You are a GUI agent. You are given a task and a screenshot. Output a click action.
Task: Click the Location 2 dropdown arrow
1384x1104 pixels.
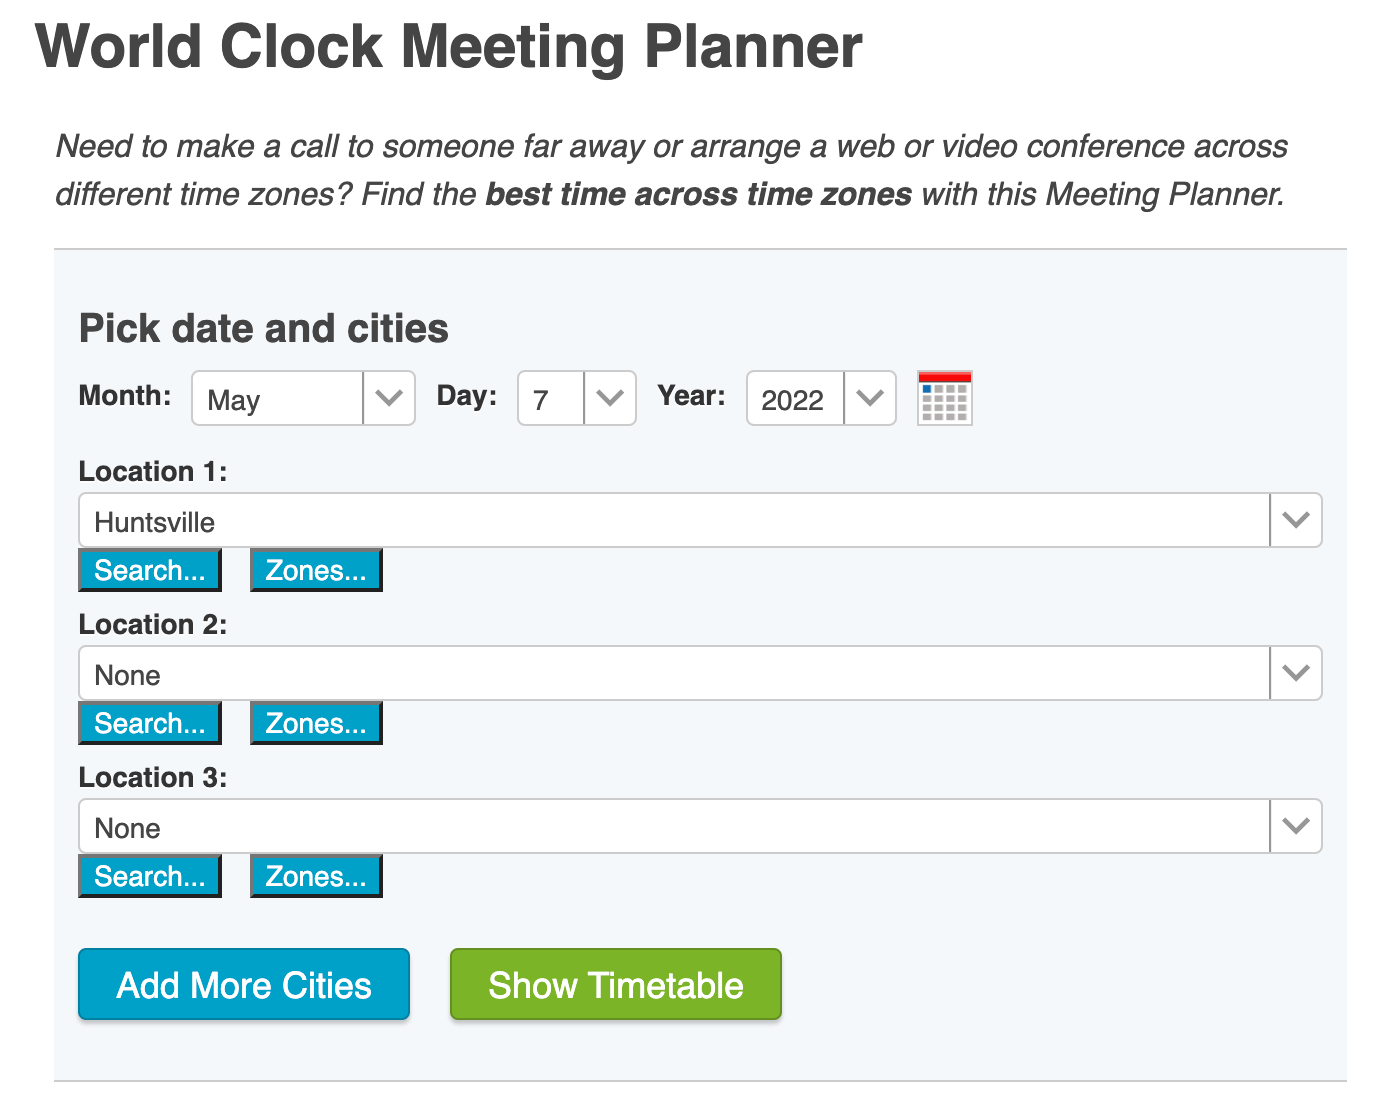coord(1296,673)
